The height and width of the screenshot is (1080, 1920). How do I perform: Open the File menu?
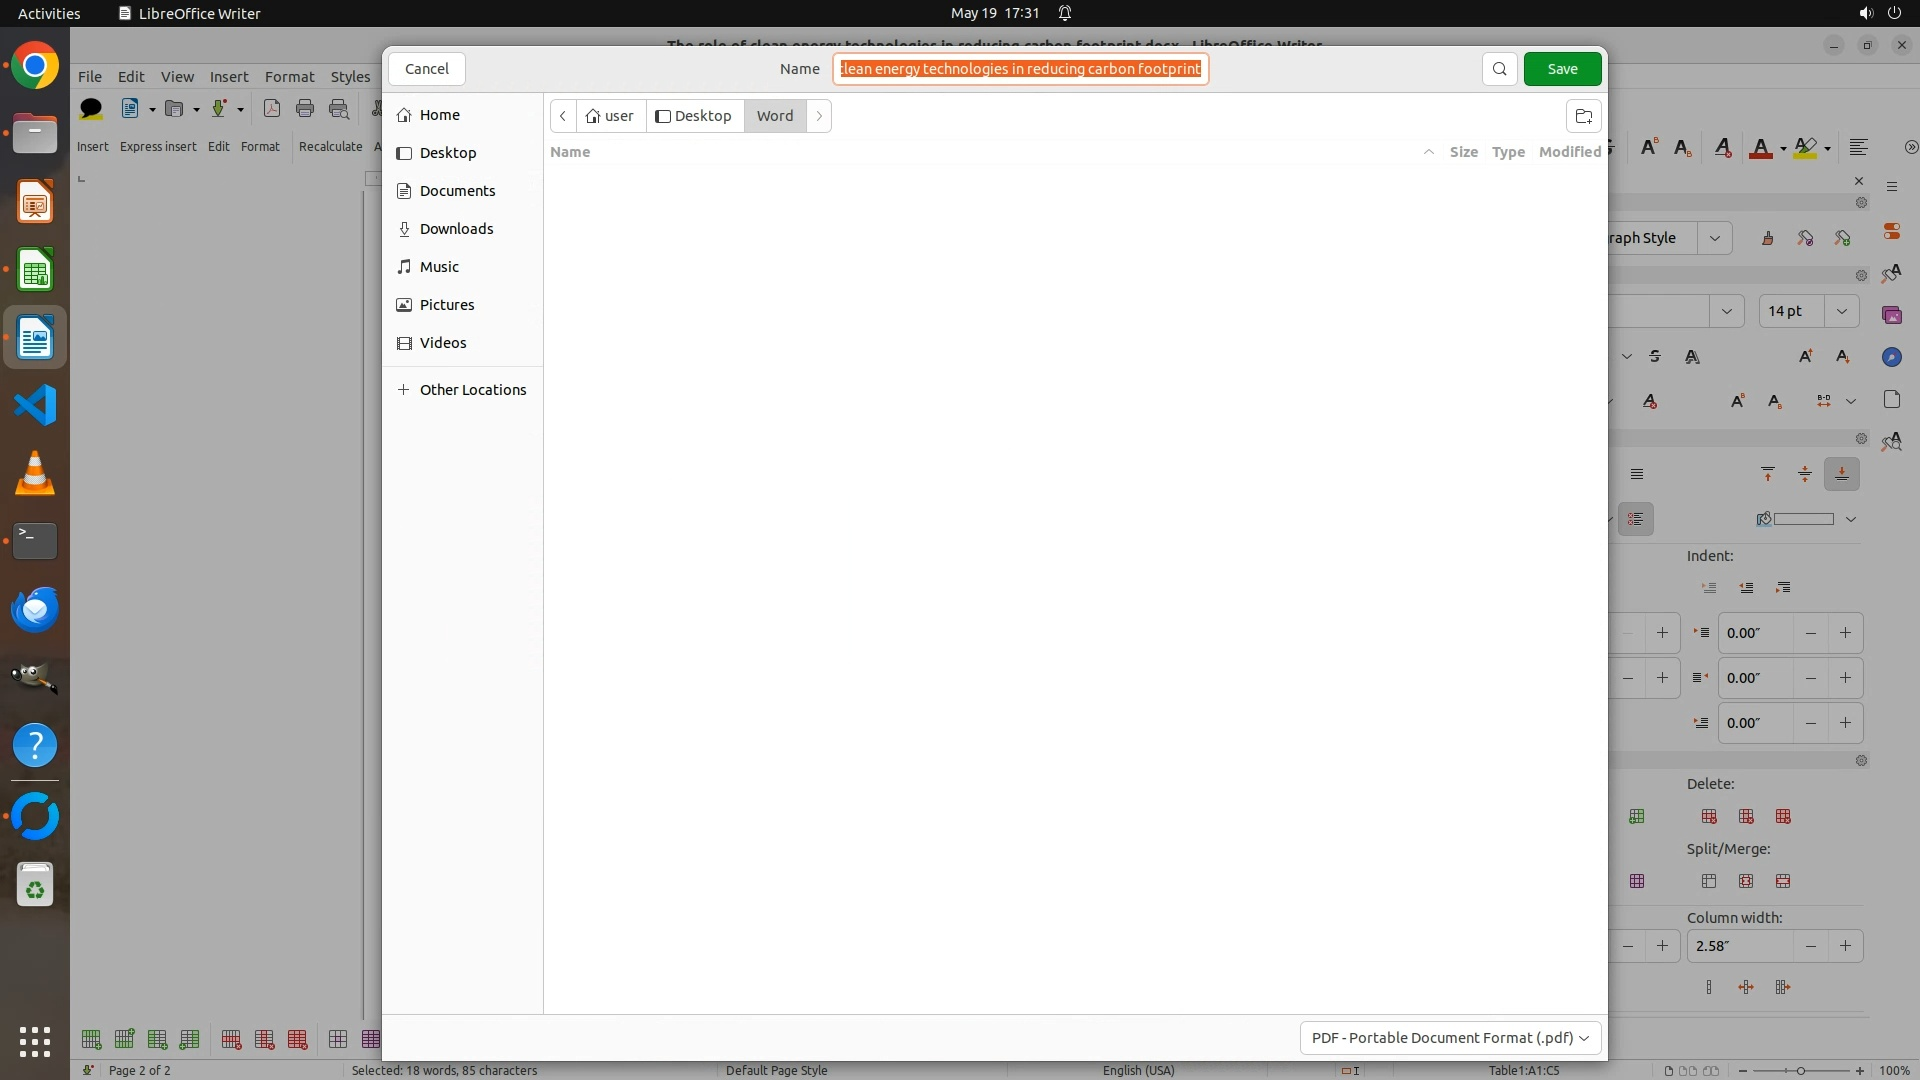click(89, 77)
